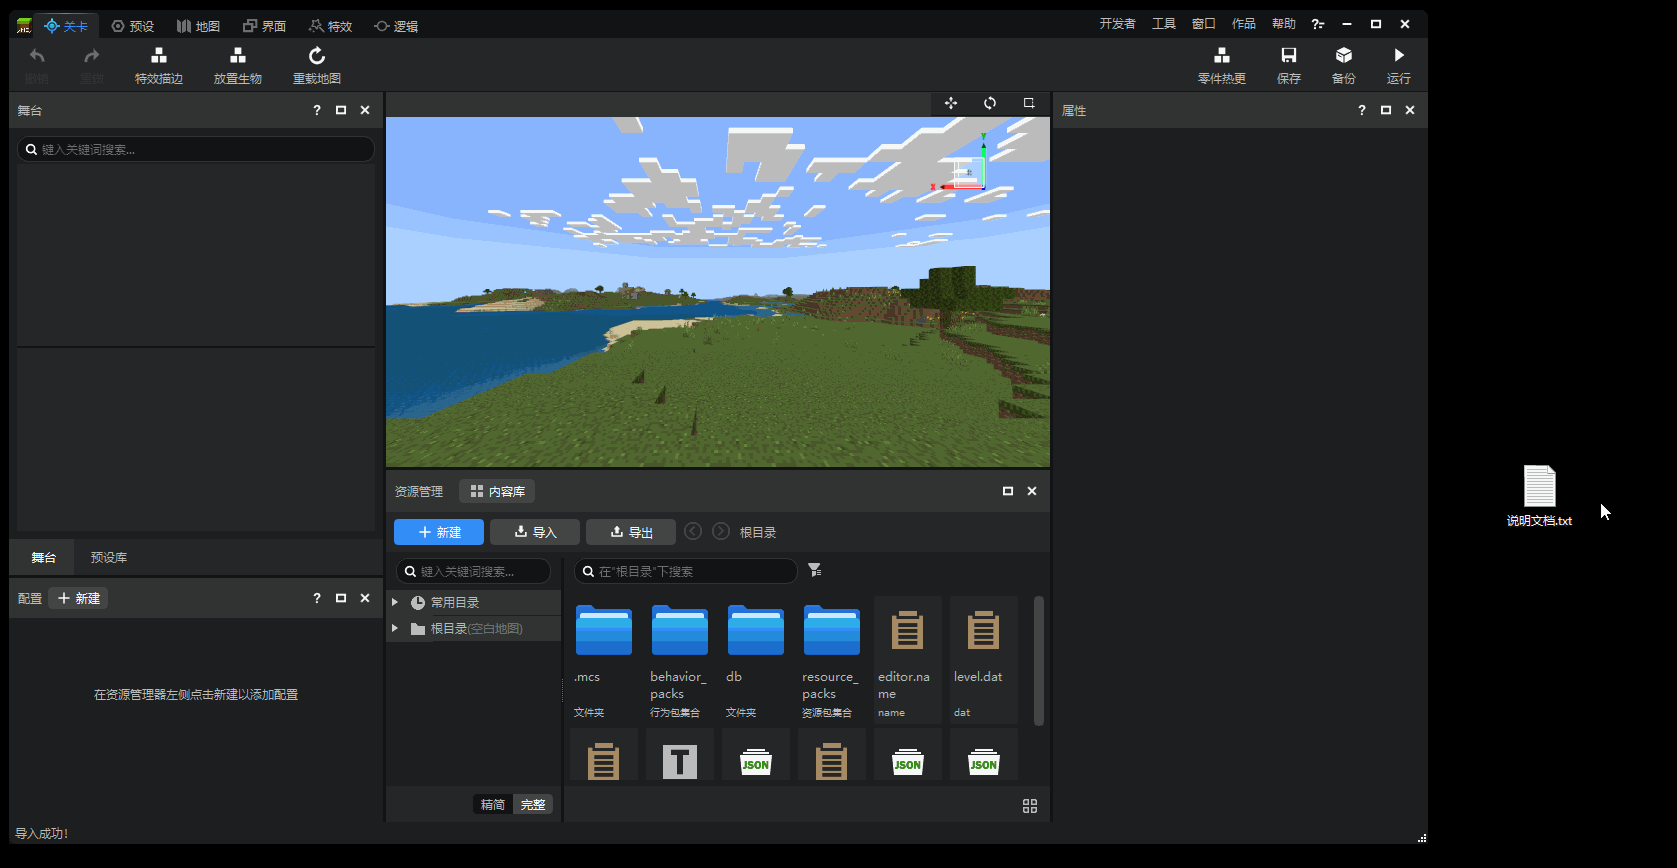Click the blue 新建 button in resource manager
The height and width of the screenshot is (868, 1677).
[439, 532]
